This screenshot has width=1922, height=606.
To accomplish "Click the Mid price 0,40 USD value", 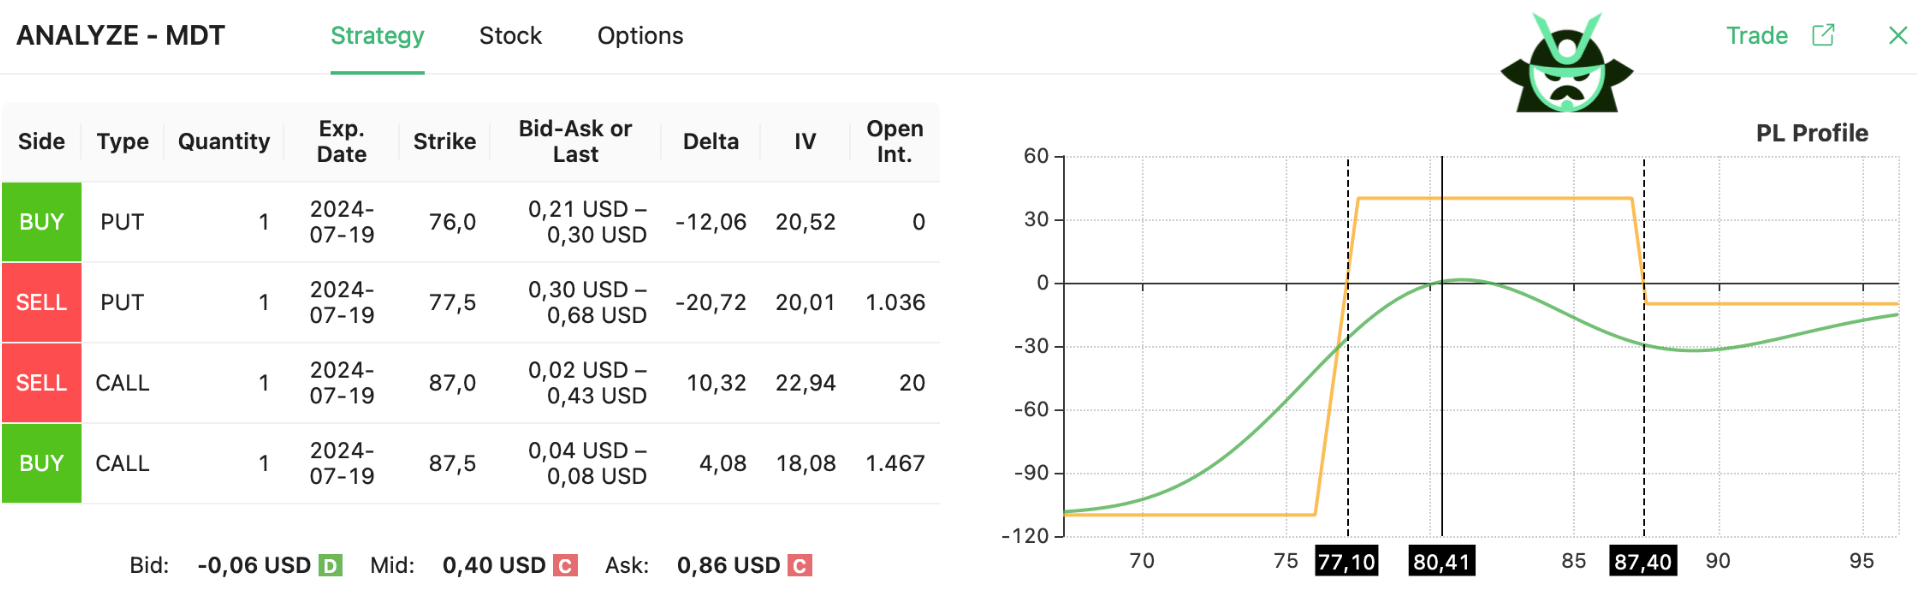I will [494, 566].
